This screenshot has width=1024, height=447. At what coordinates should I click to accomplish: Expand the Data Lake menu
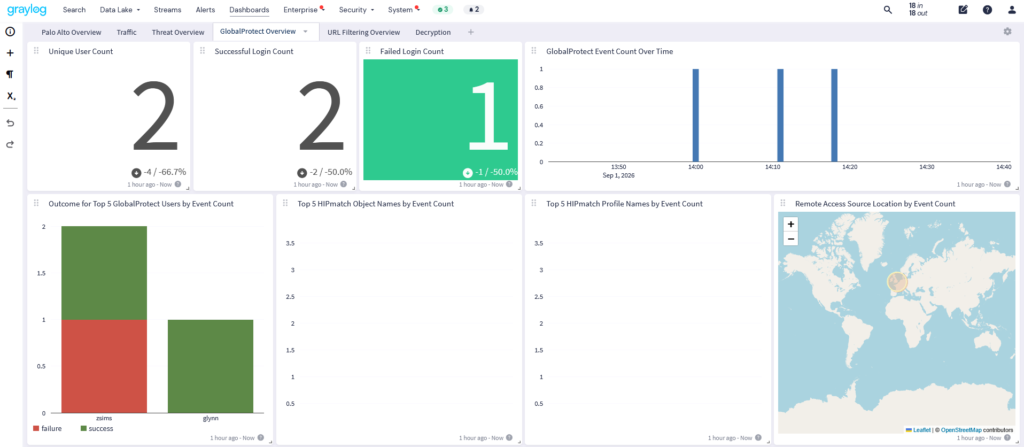pyautogui.click(x=120, y=10)
